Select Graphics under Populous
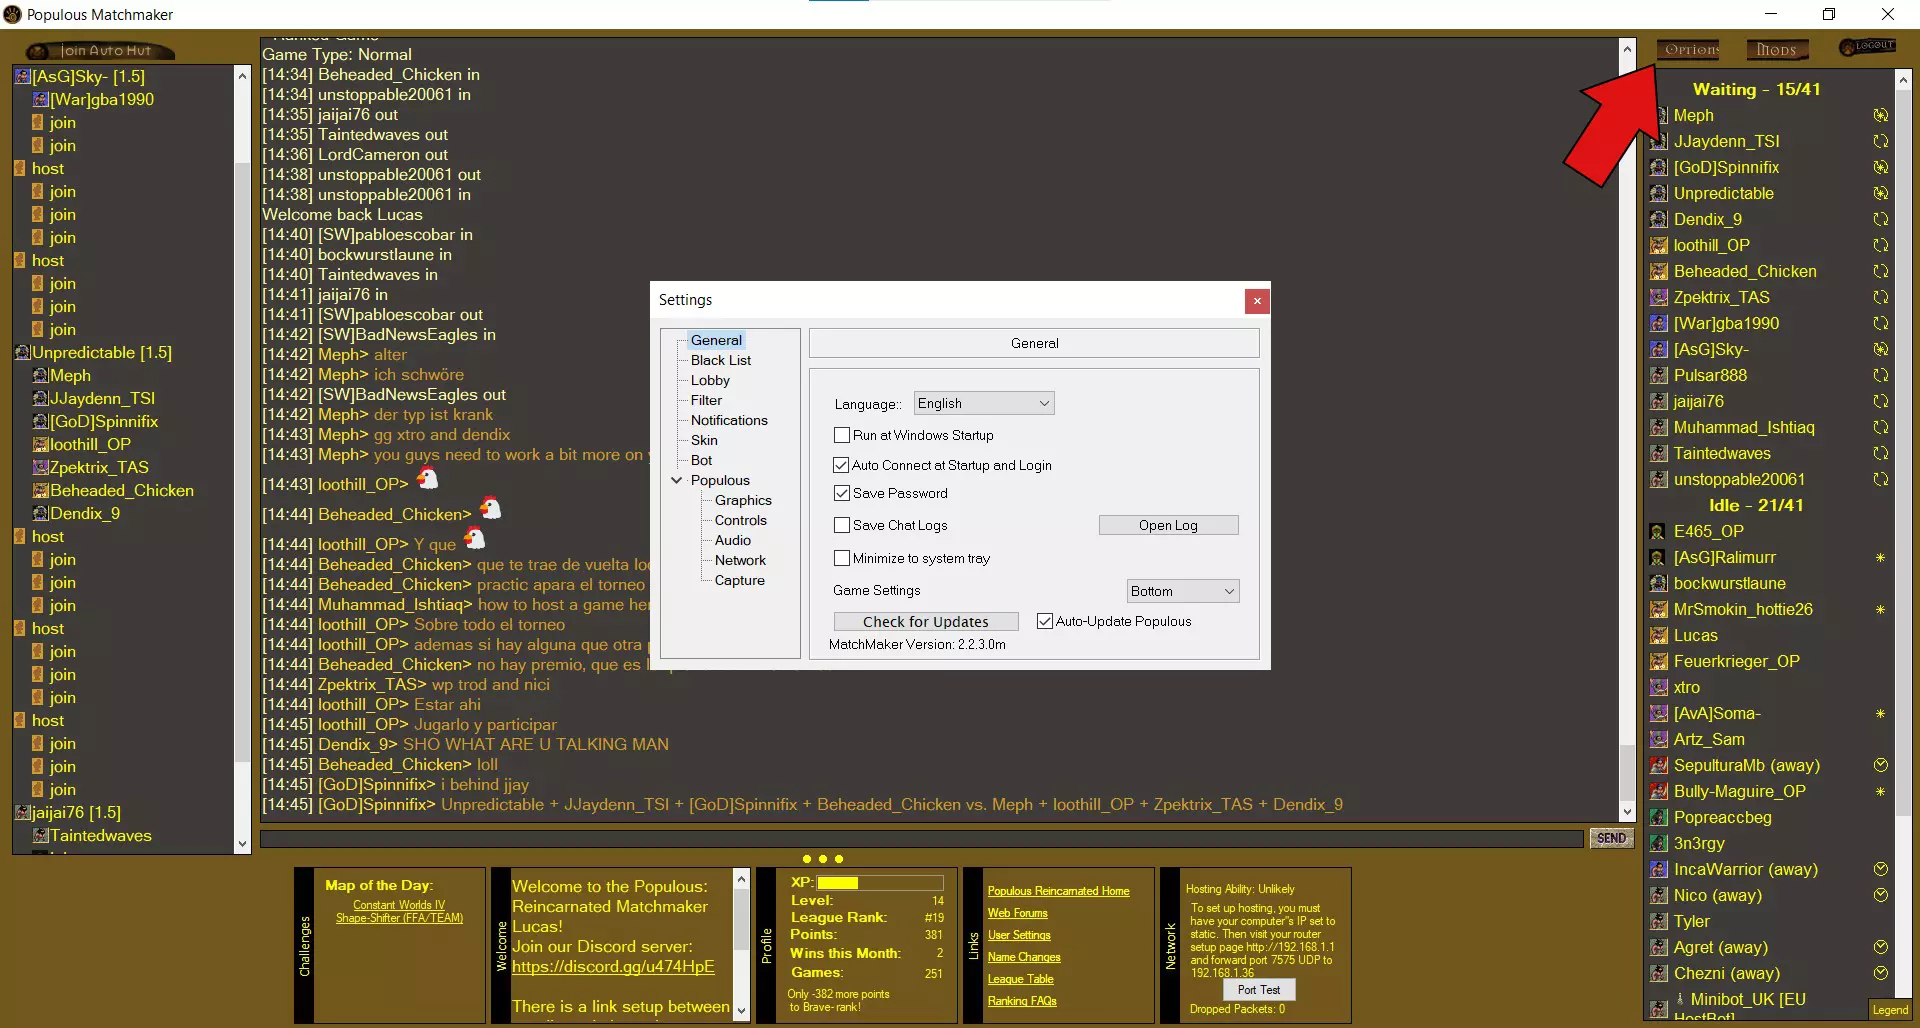The image size is (1920, 1028). (x=743, y=500)
